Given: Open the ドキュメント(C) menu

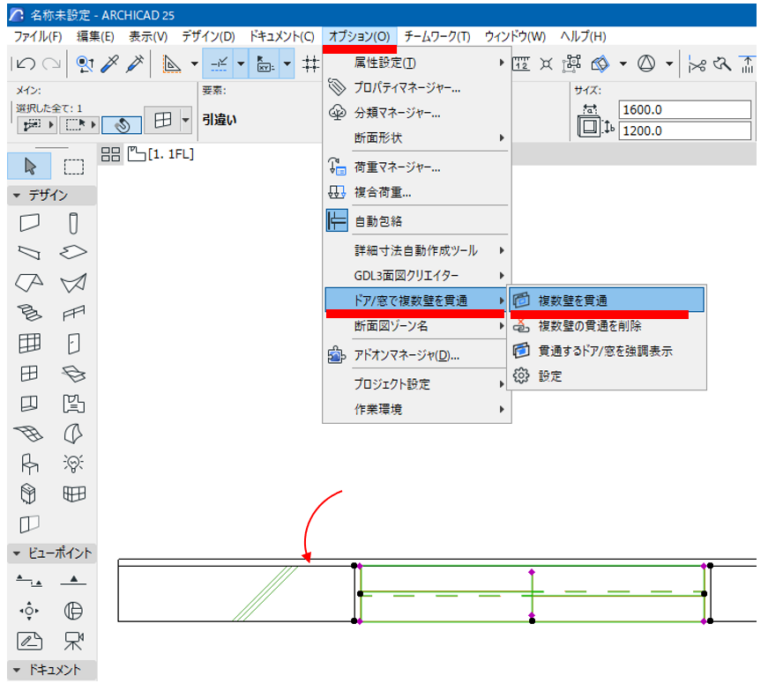Looking at the screenshot, I should 282,36.
